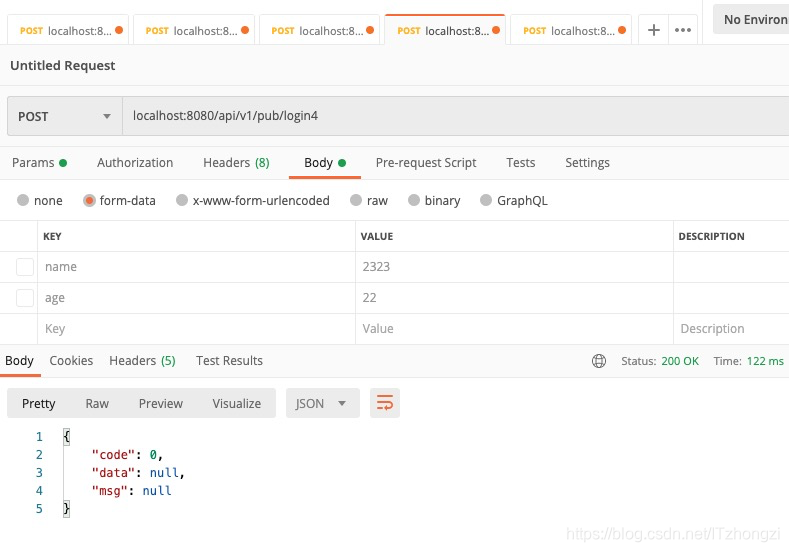Image resolution: width=789 pixels, height=552 pixels.
Task: Open the Headers (8) request tab
Action: click(236, 163)
